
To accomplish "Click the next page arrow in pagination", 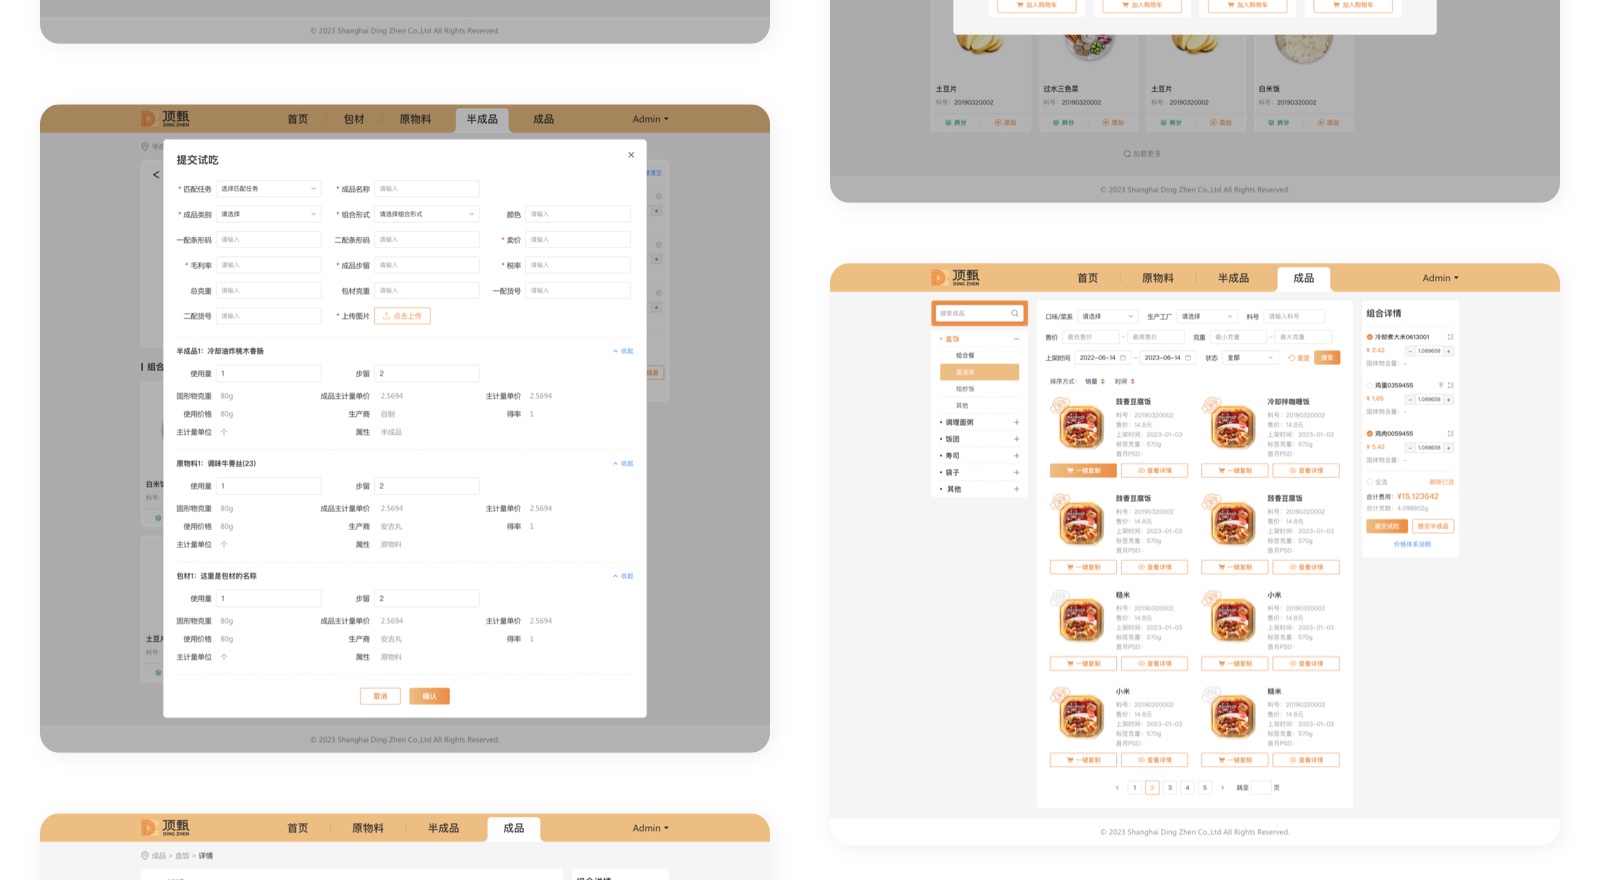I will click(x=1222, y=788).
